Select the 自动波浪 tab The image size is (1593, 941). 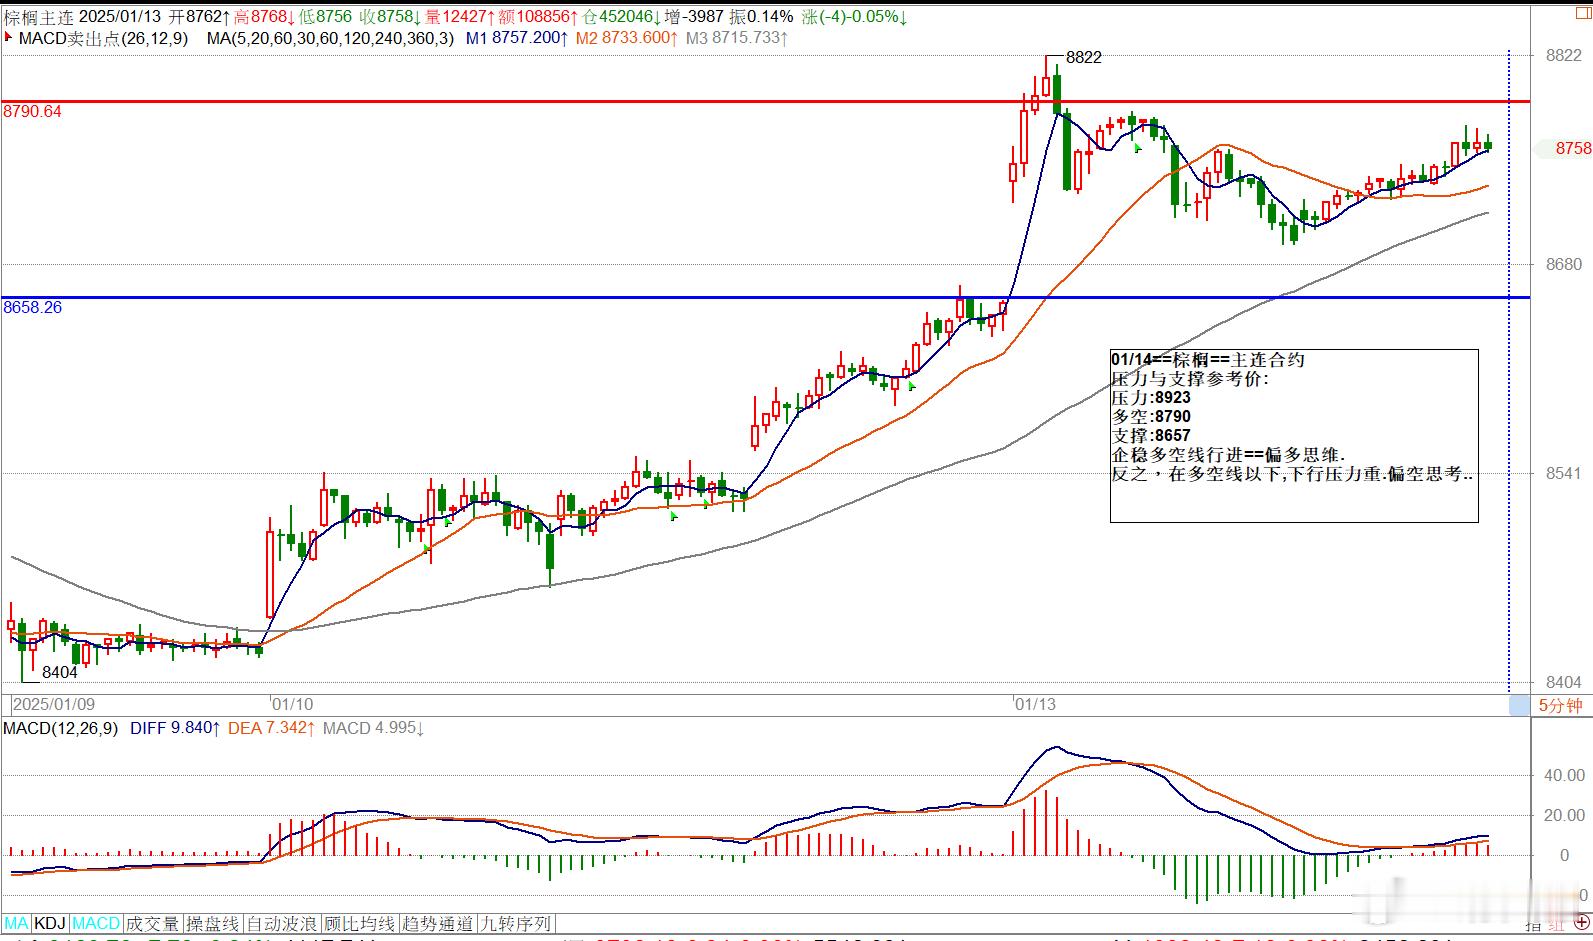pos(282,923)
